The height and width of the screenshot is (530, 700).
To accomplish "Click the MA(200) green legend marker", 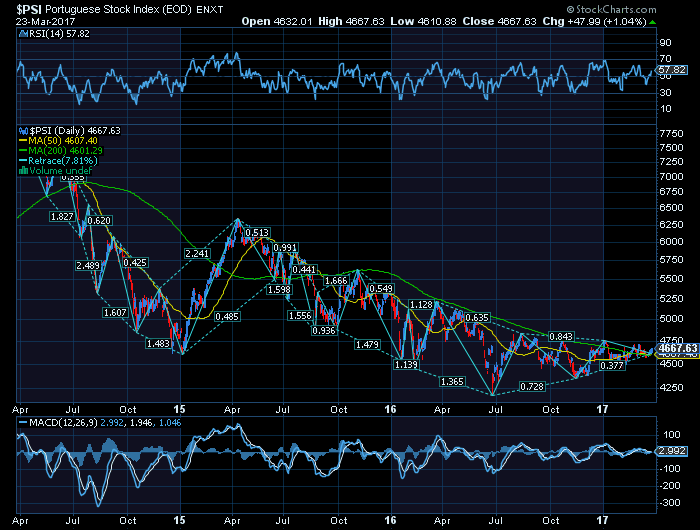I will pos(24,150).
